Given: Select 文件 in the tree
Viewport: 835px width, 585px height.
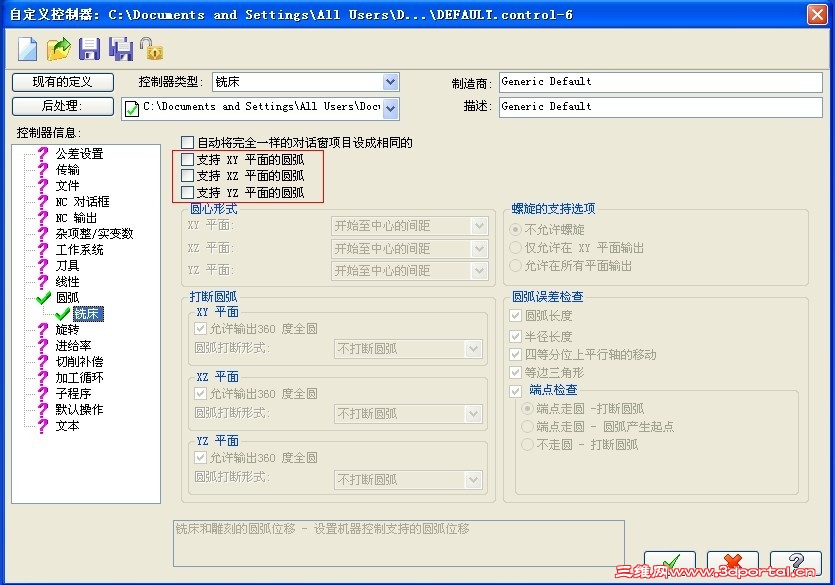Looking at the screenshot, I should point(68,186).
